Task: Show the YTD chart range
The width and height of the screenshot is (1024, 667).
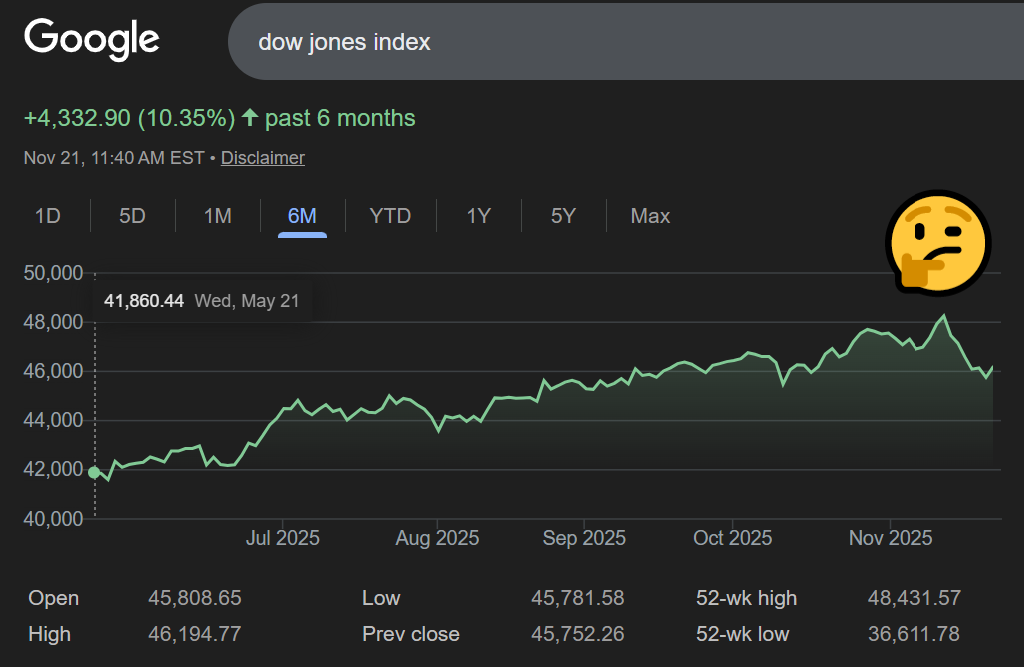Action: 390,216
